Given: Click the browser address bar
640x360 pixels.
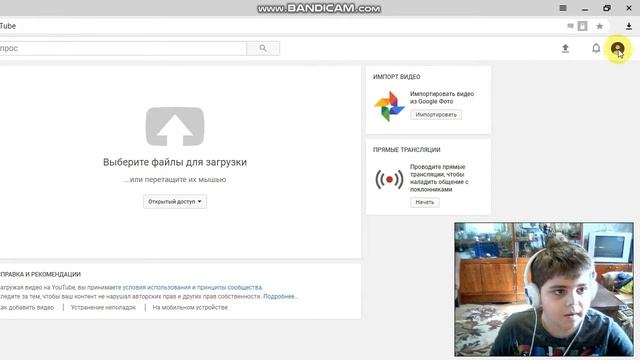Looking at the screenshot, I should 282,26.
